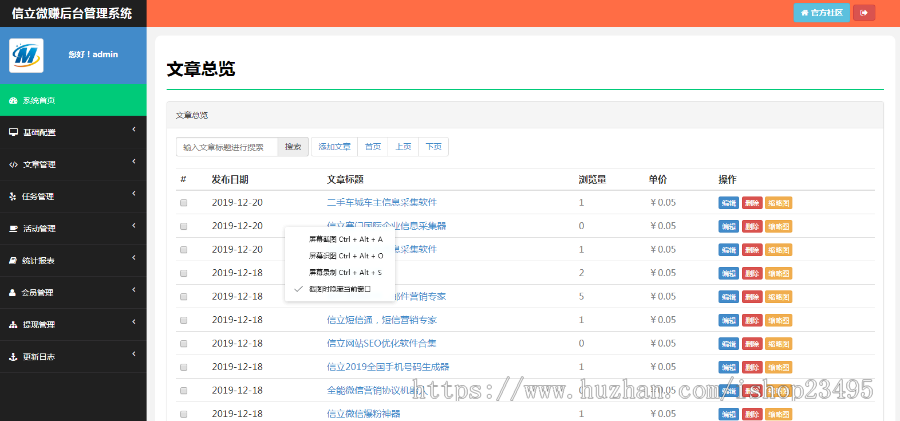Expand the 统计报表 menu chevron

(x=134, y=258)
